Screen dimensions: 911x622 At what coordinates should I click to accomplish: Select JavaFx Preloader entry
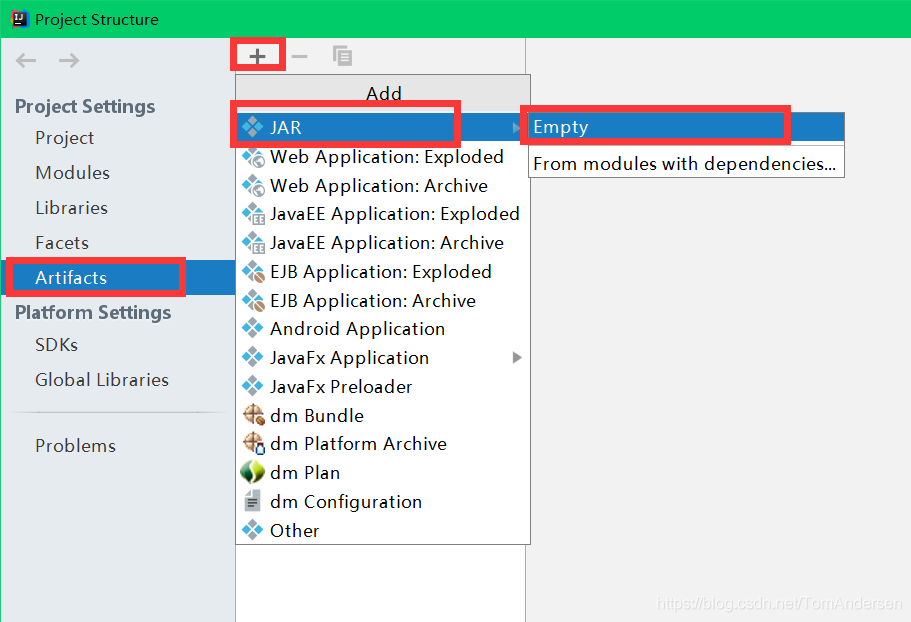coord(383,387)
